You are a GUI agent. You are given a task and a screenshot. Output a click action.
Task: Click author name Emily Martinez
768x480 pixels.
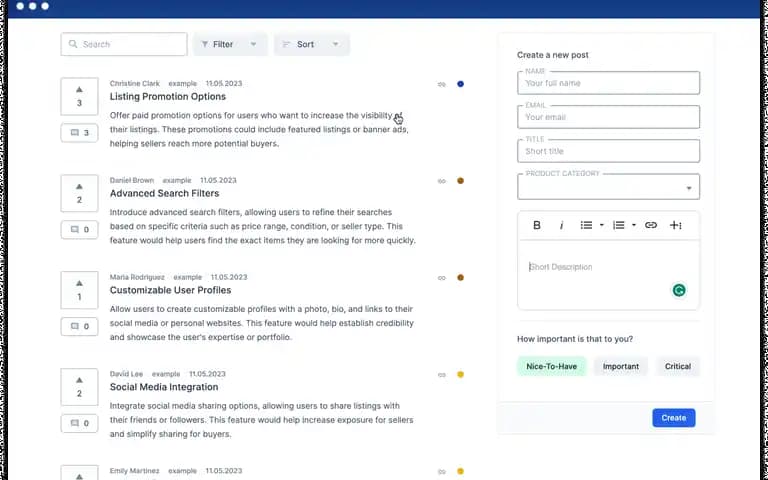coord(134,471)
